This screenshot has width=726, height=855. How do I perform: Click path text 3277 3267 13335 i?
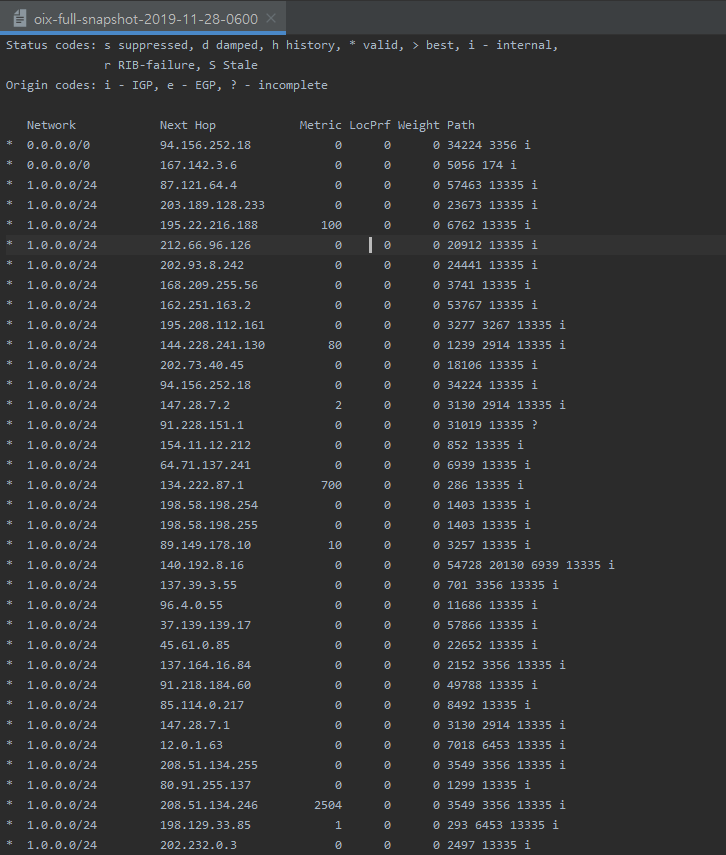[506, 325]
